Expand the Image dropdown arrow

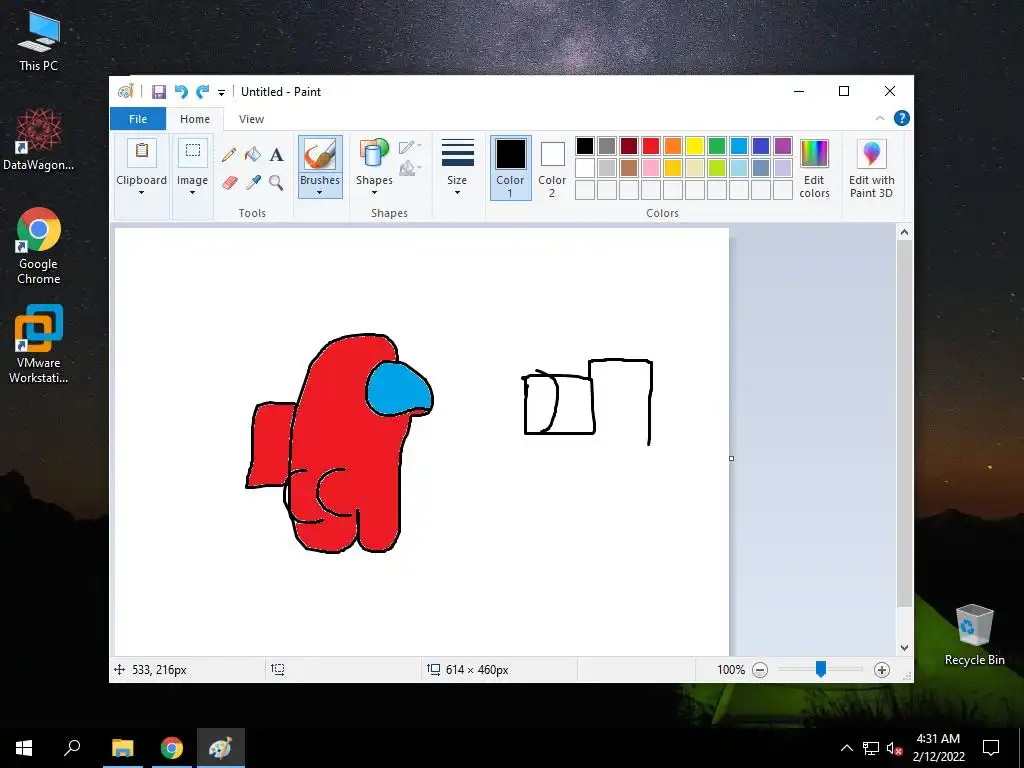(x=193, y=193)
